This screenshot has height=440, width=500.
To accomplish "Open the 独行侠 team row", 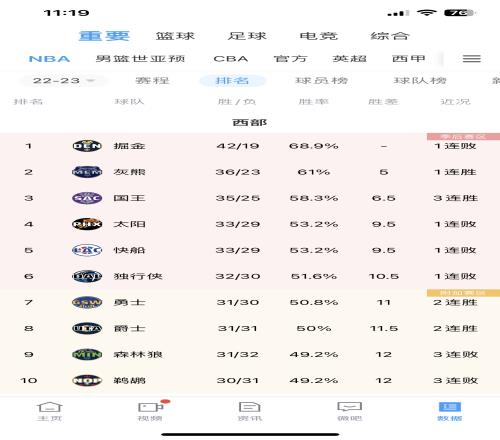I will pyautogui.click(x=250, y=276).
